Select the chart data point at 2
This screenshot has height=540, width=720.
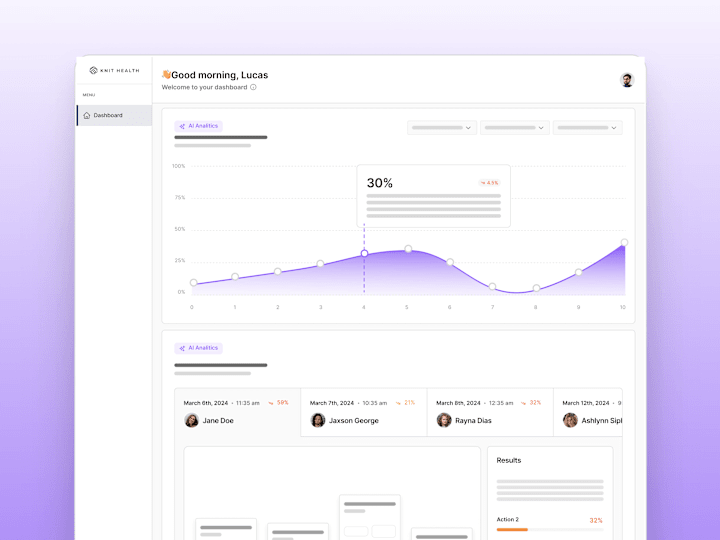point(277,271)
